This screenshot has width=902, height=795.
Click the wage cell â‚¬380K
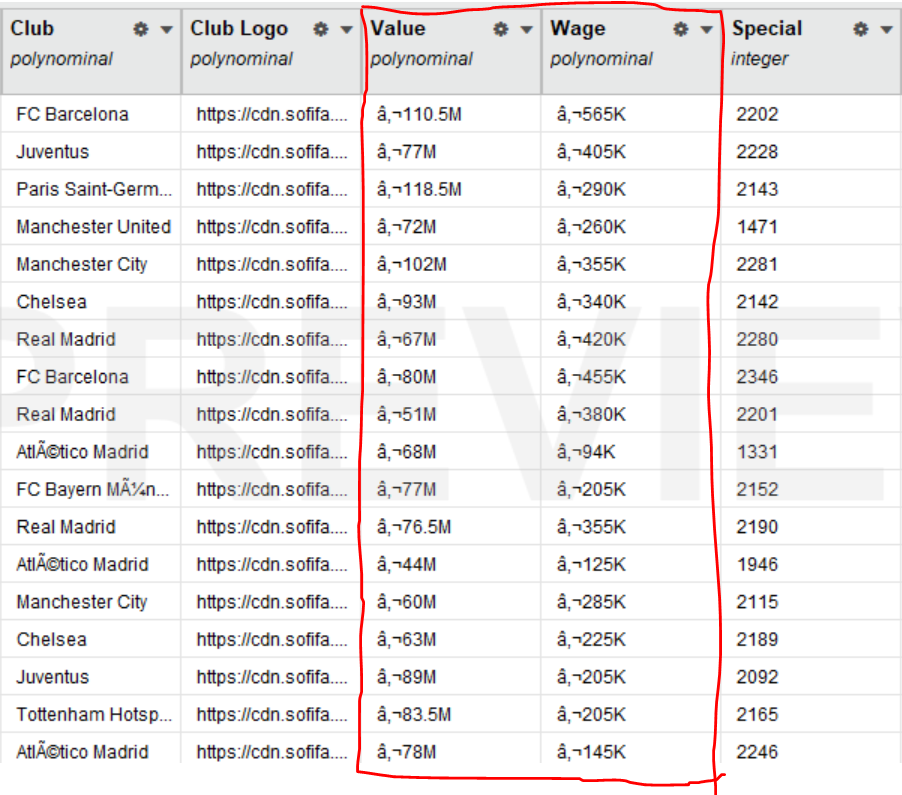(591, 414)
